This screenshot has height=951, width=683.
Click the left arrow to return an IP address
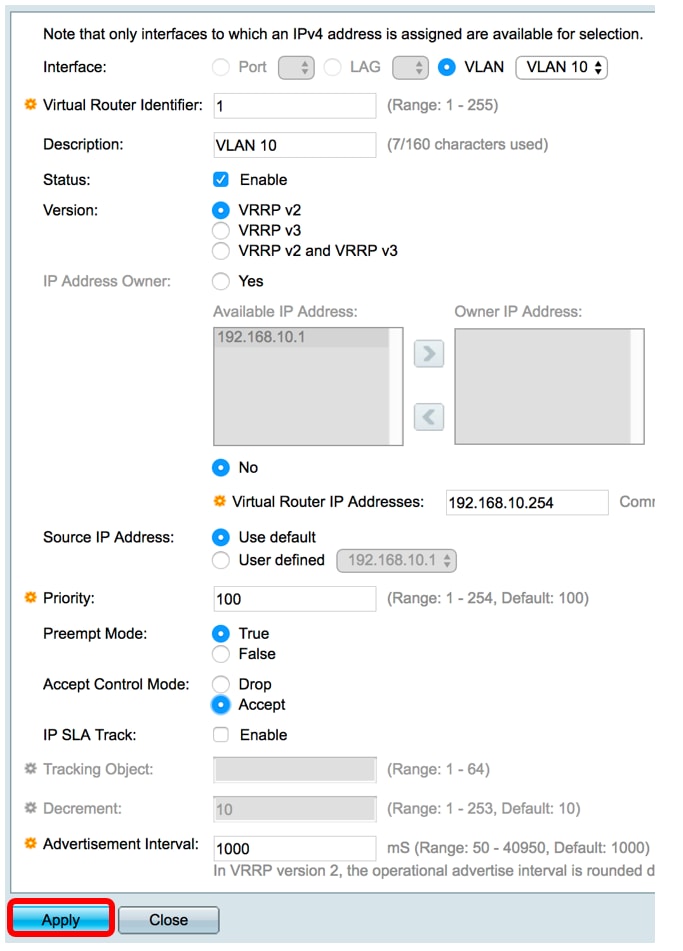point(428,417)
